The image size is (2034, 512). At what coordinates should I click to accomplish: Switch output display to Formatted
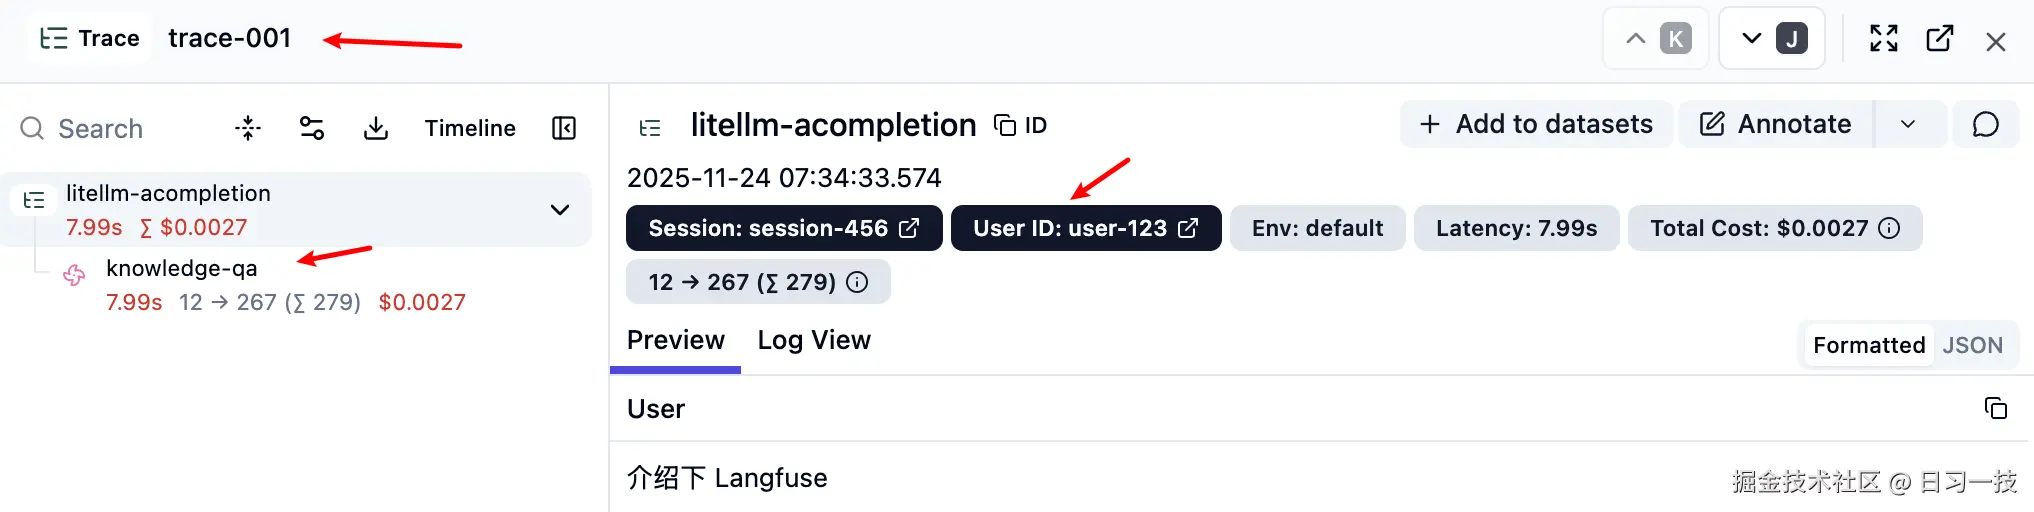pos(1868,345)
